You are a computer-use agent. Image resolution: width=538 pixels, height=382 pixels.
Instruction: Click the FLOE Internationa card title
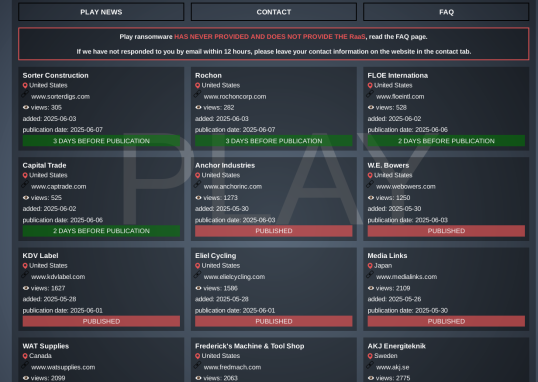[398, 76]
